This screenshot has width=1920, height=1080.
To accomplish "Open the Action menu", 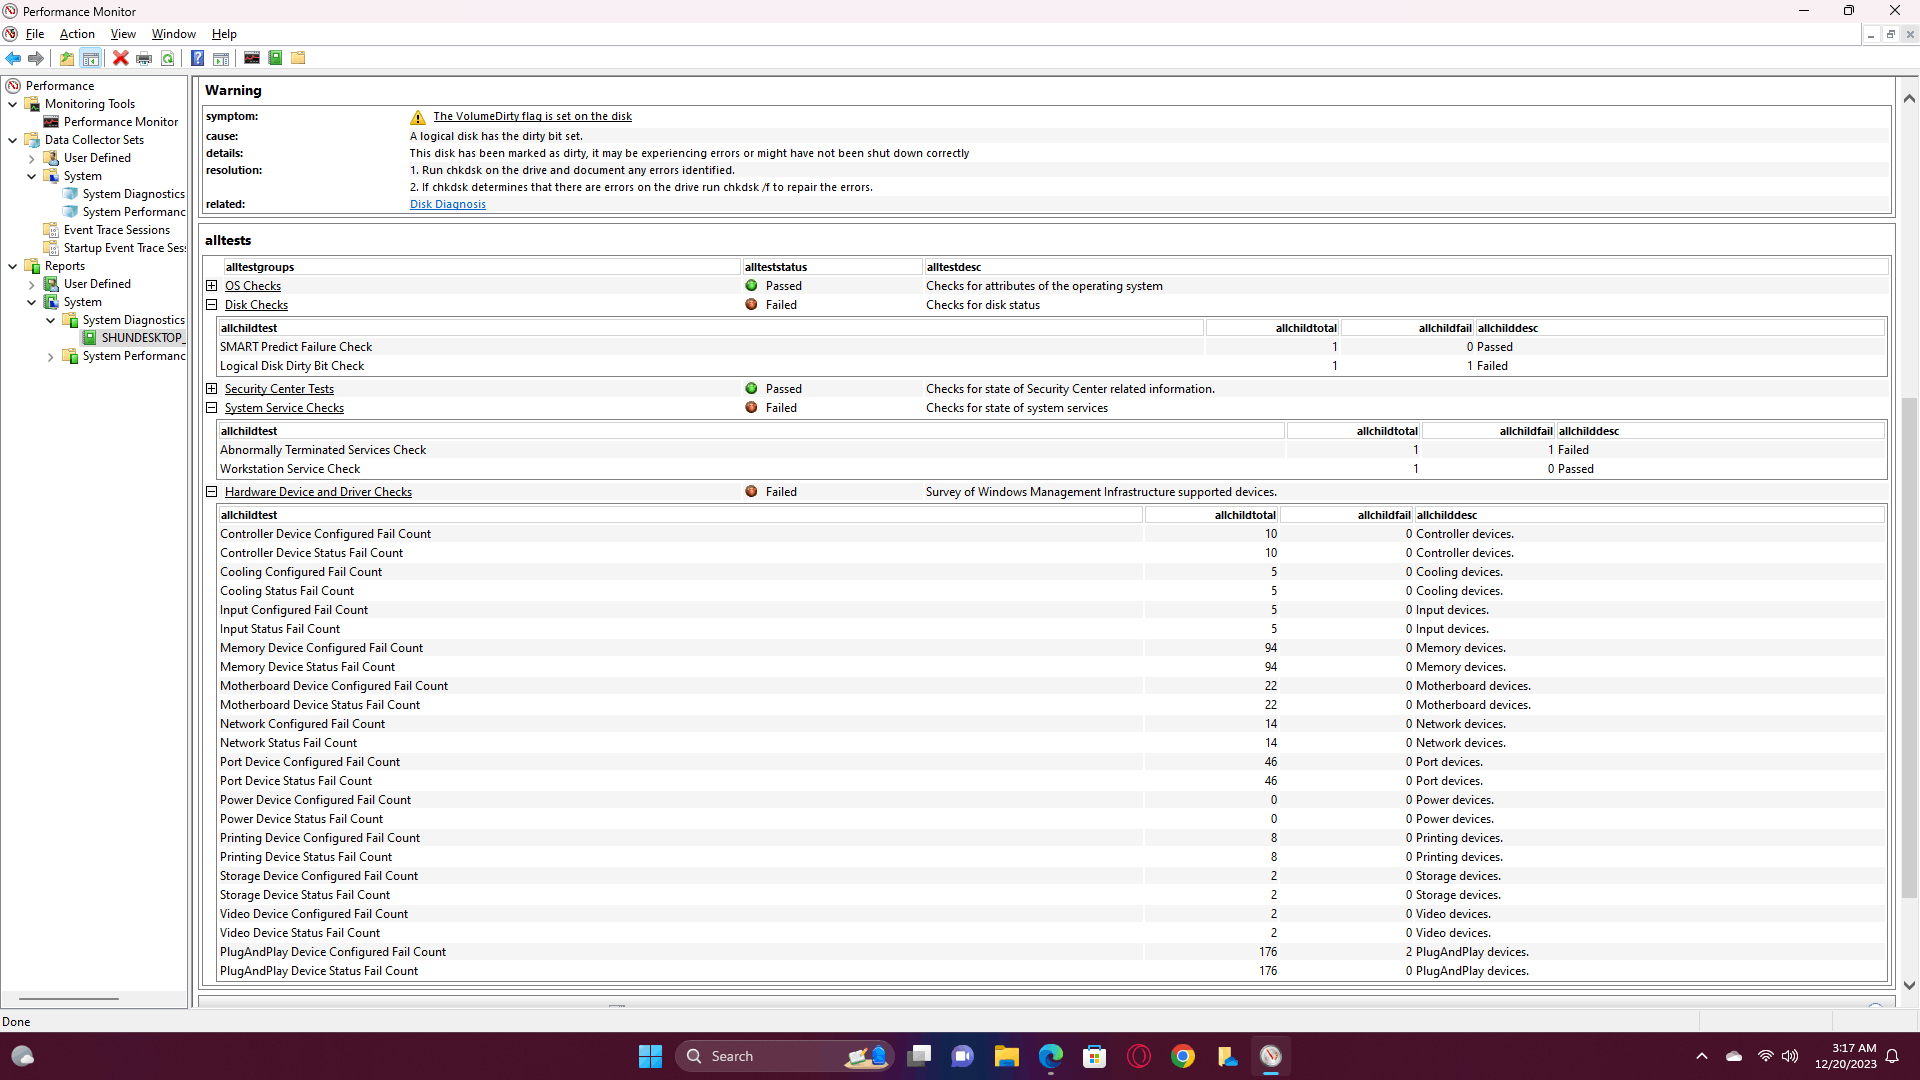I will point(77,34).
